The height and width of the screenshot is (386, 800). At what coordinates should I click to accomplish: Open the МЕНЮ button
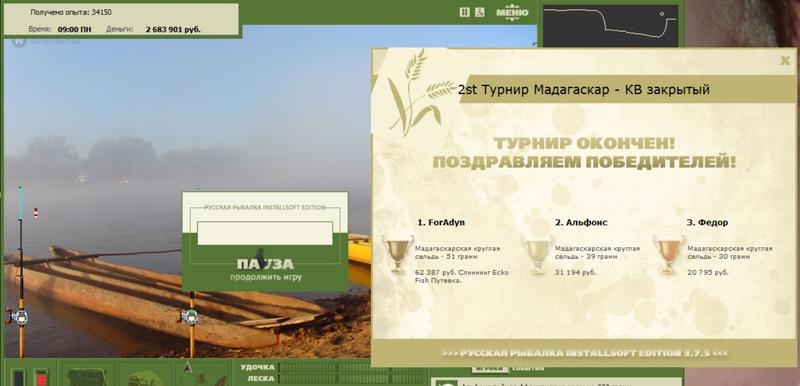coord(512,12)
